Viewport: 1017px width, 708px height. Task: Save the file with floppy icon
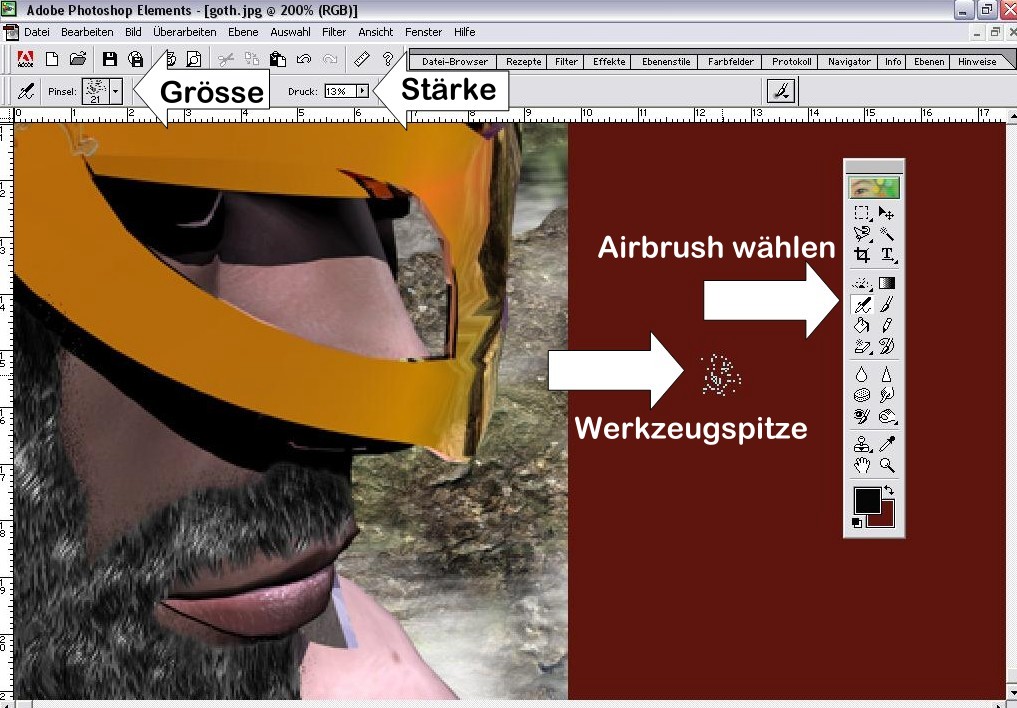tap(110, 59)
